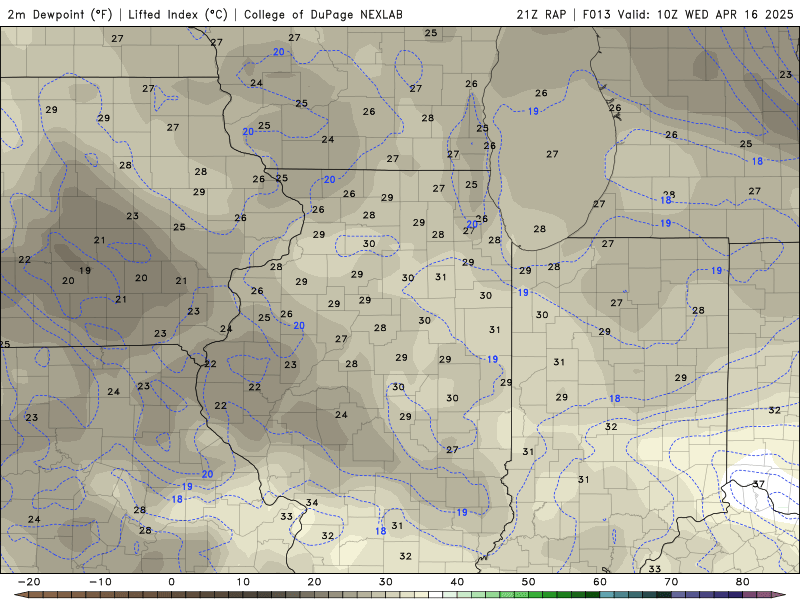Click the "80" color scale label
Viewport: 800px width, 600px height.
(743, 582)
